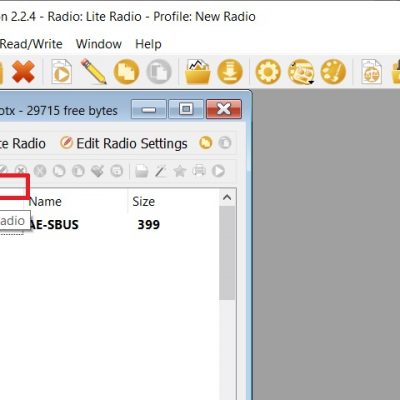Screen dimensions: 400x400
Task: Click the compare files scales icon
Action: click(371, 72)
